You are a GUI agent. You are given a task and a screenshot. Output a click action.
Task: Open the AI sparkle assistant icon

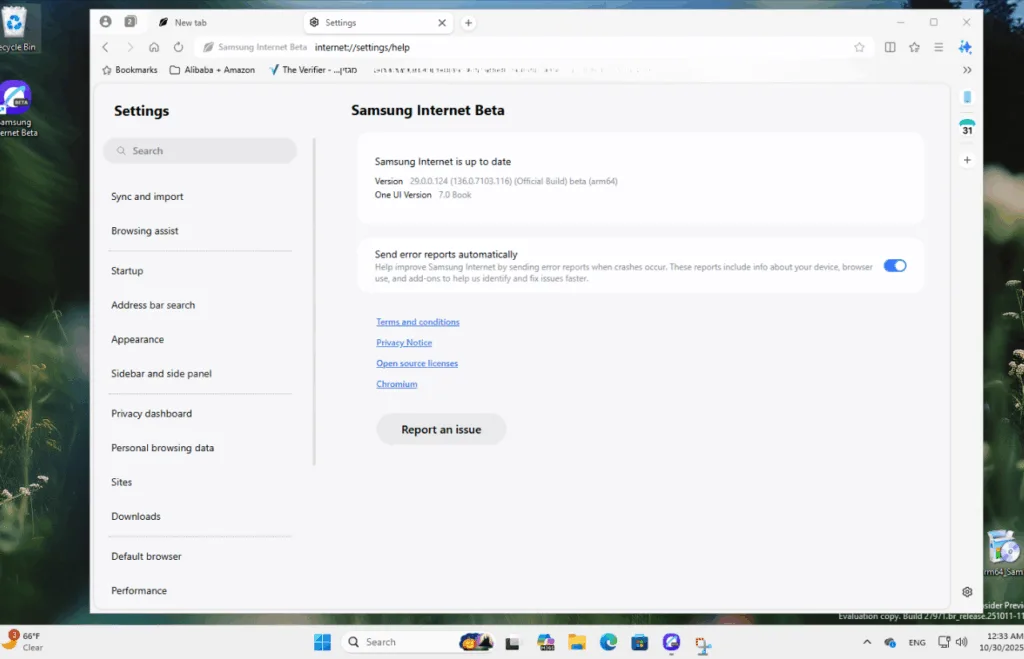pyautogui.click(x=965, y=47)
